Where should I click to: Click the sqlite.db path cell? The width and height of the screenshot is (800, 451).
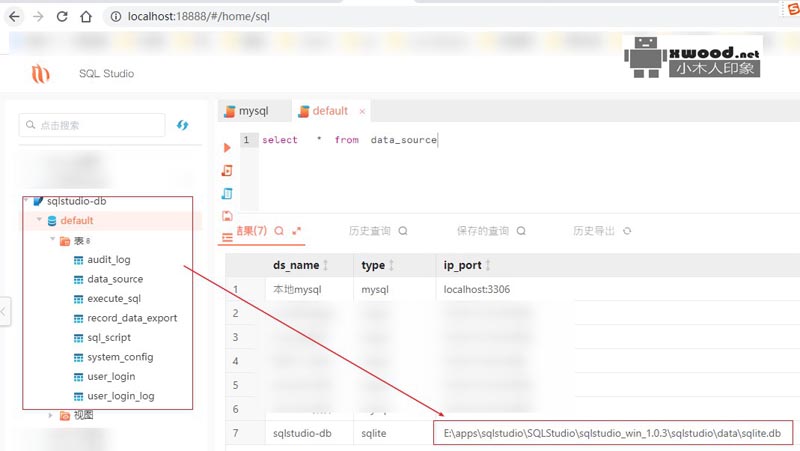612,433
